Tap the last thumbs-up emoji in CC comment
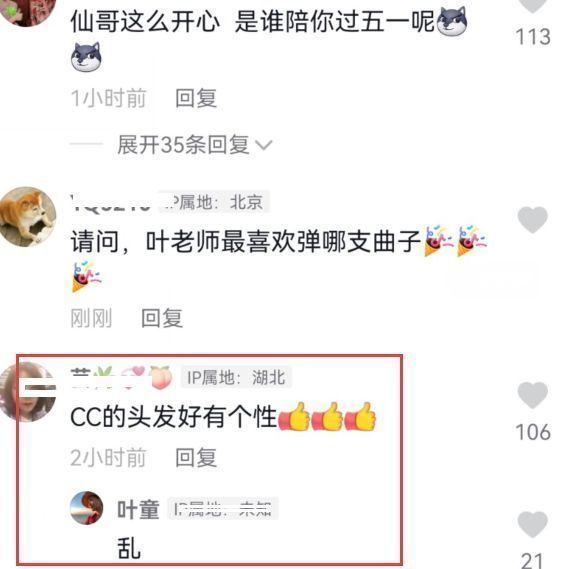 click(x=360, y=417)
